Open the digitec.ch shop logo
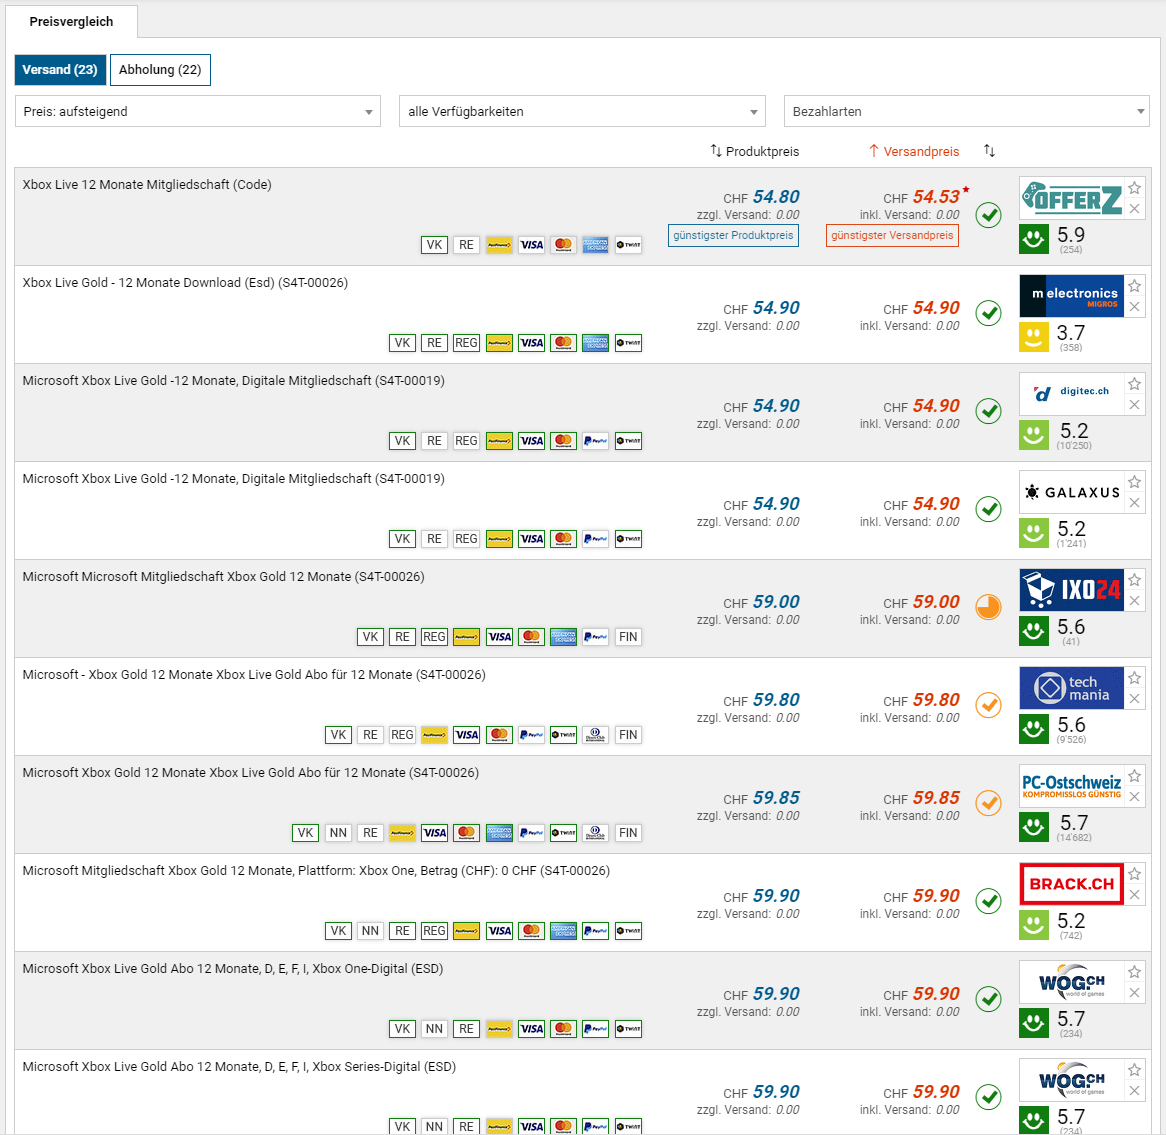Image resolution: width=1166 pixels, height=1135 pixels. [1072, 394]
